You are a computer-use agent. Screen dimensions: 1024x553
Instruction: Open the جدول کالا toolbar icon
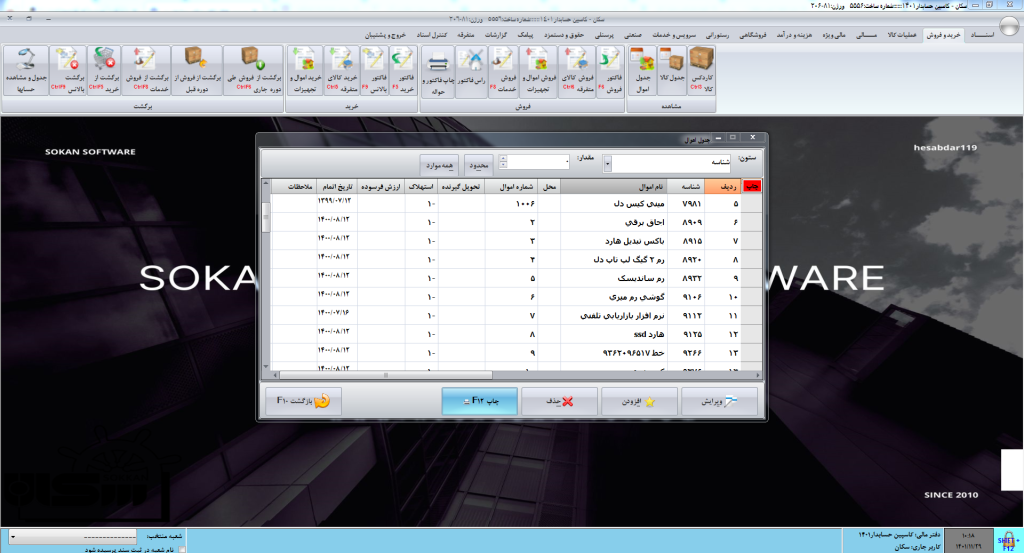(672, 71)
